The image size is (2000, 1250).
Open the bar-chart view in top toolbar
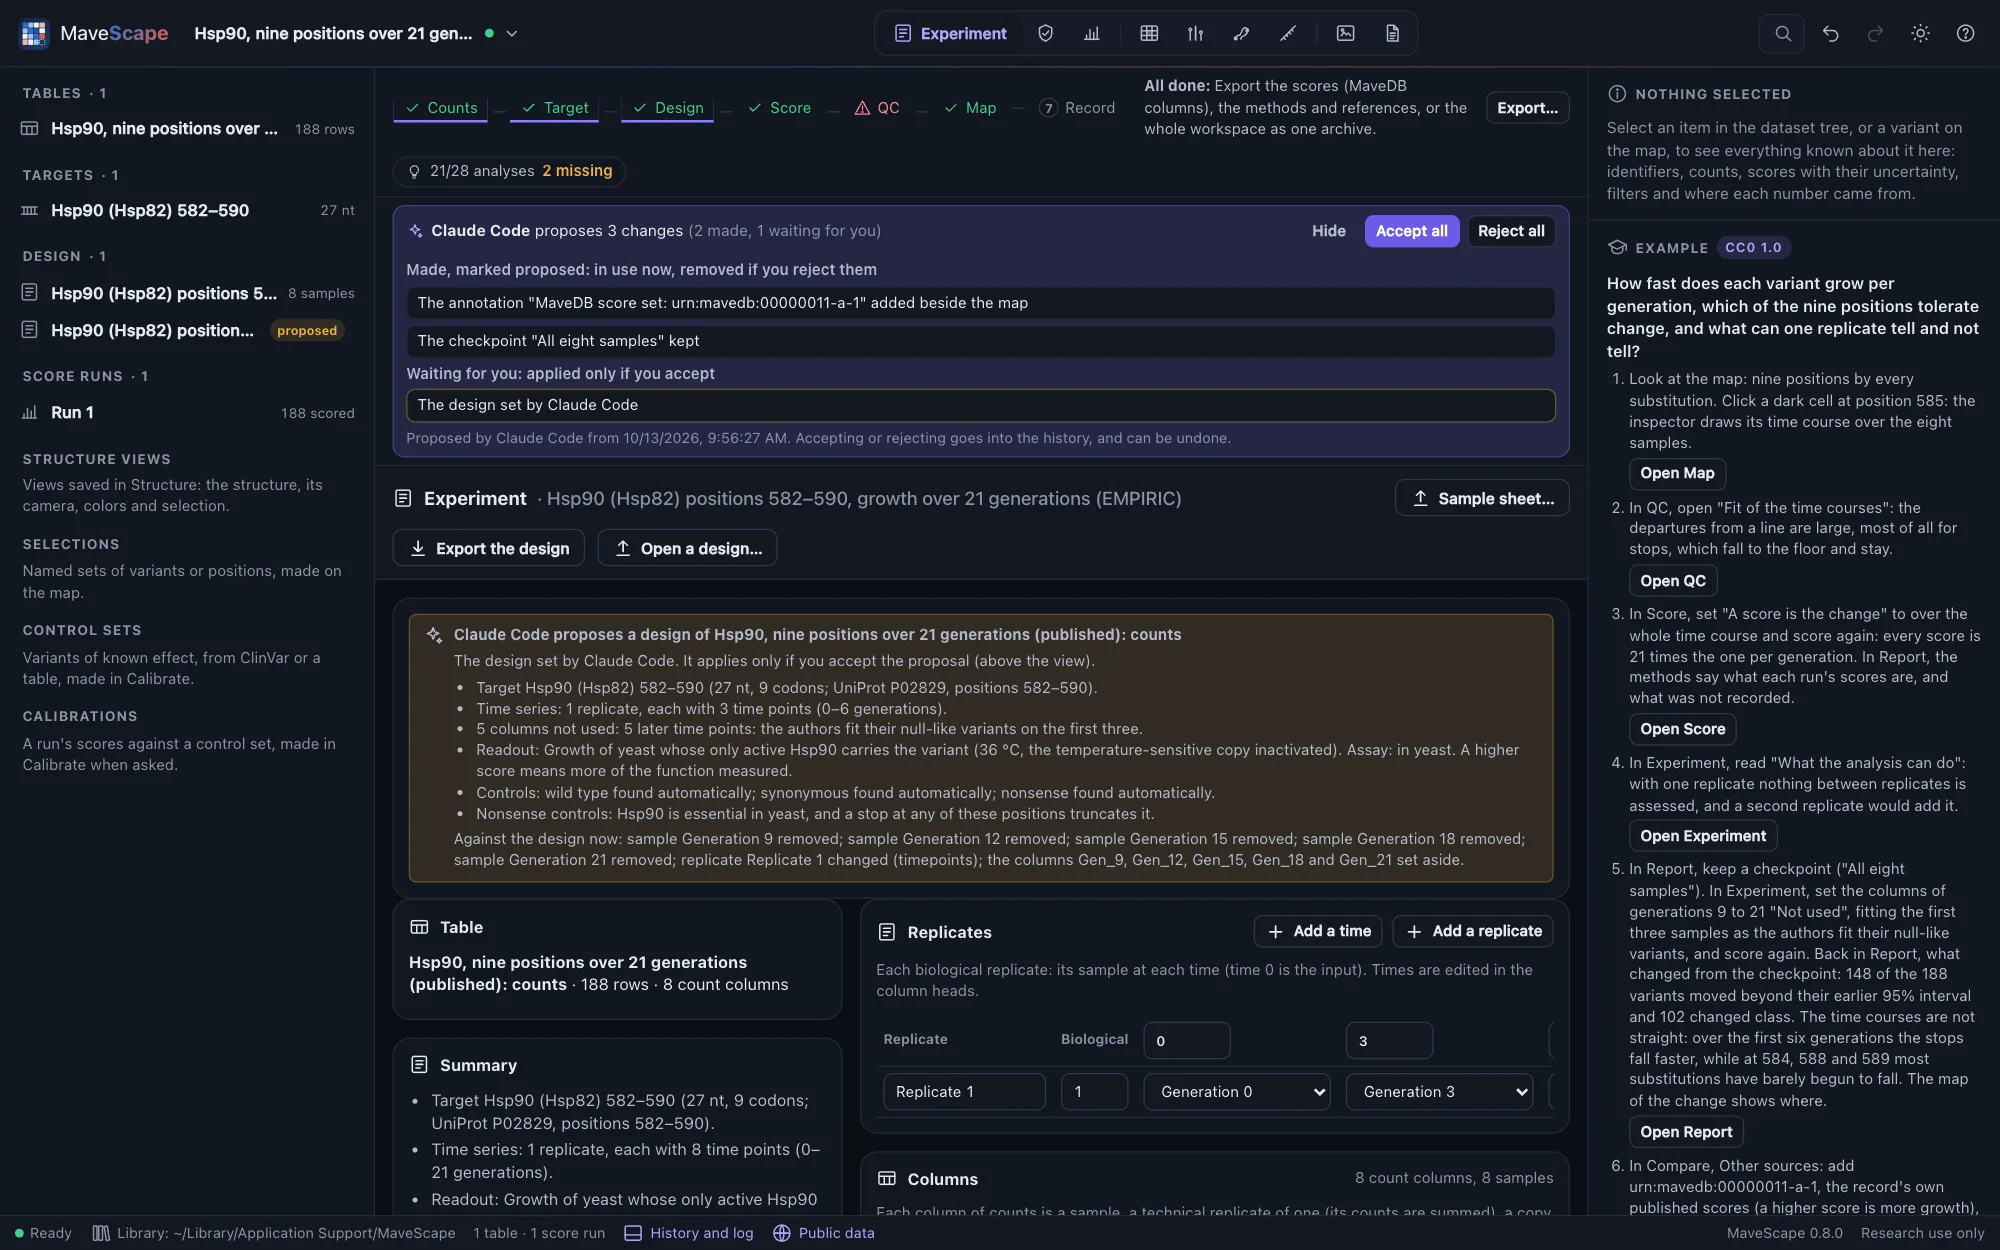click(x=1092, y=33)
